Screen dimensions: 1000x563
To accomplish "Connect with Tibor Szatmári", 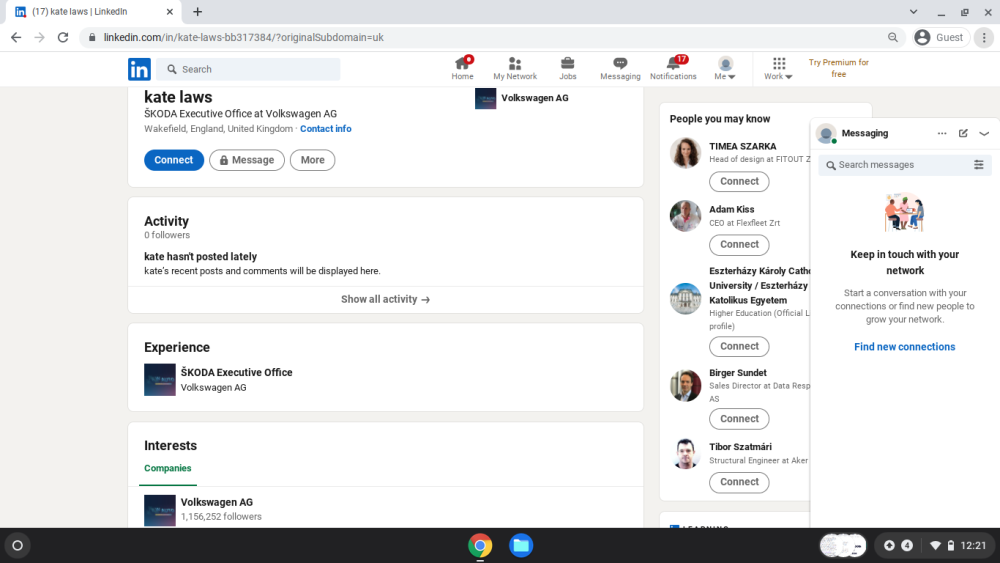I will [x=739, y=482].
